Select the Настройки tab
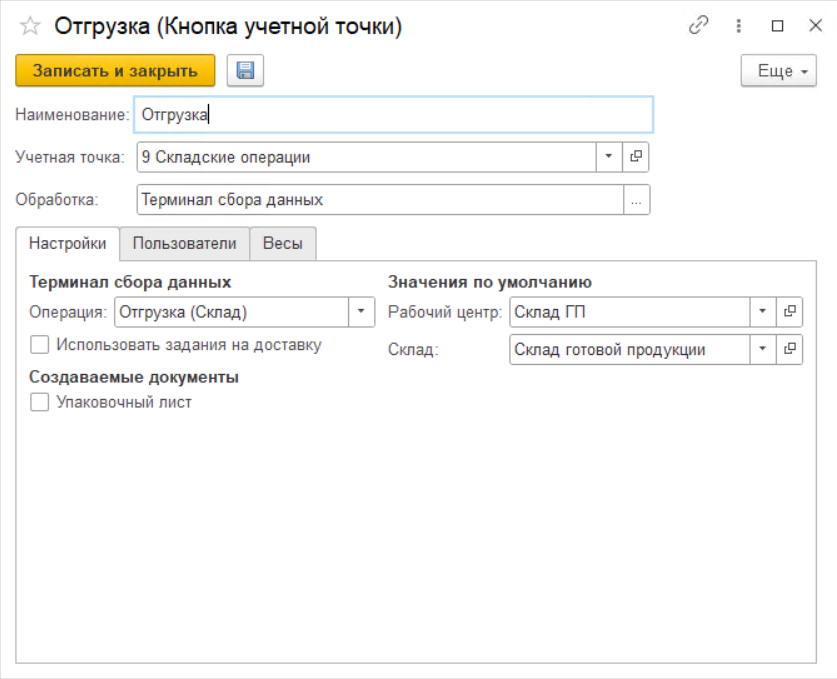This screenshot has height=679, width=837. point(67,243)
